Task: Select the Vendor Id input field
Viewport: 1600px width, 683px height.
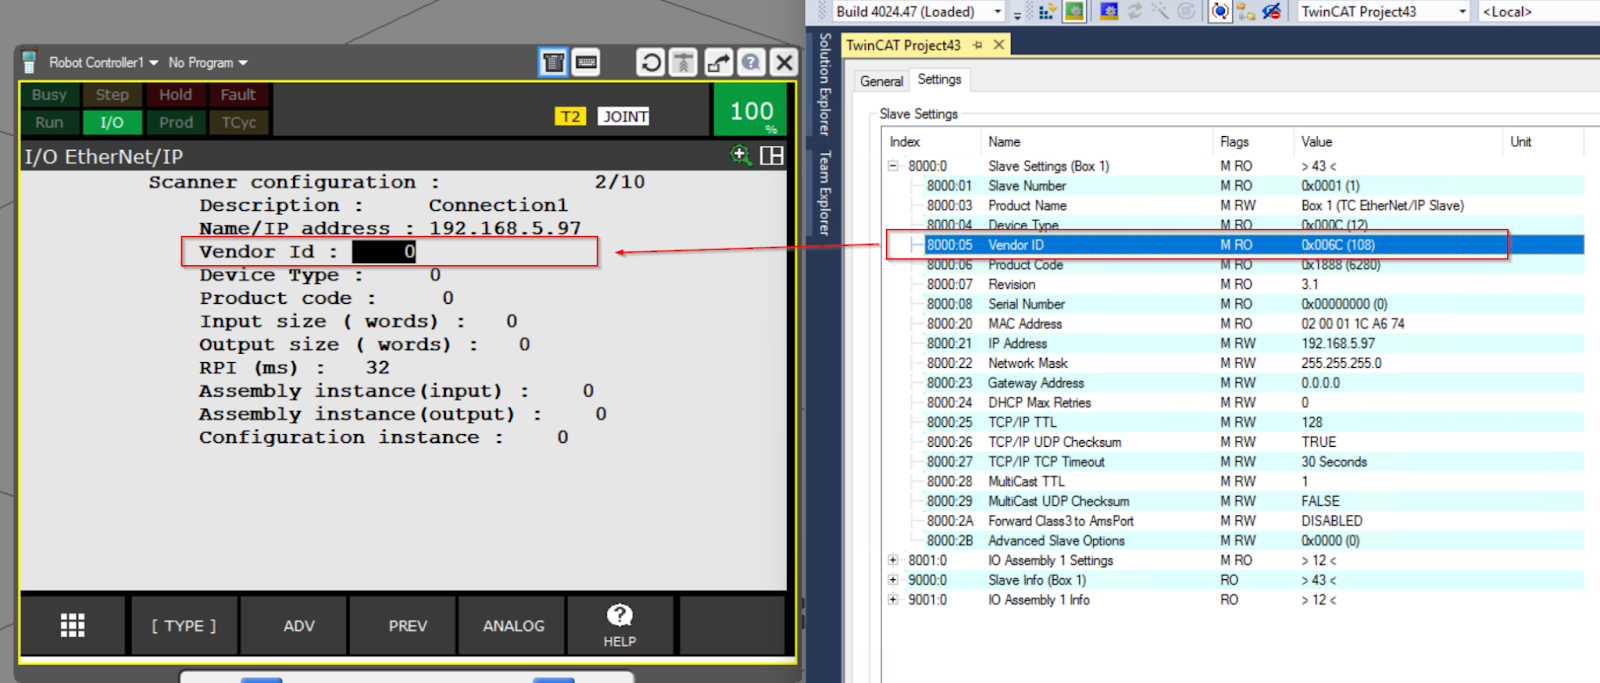Action: click(384, 252)
